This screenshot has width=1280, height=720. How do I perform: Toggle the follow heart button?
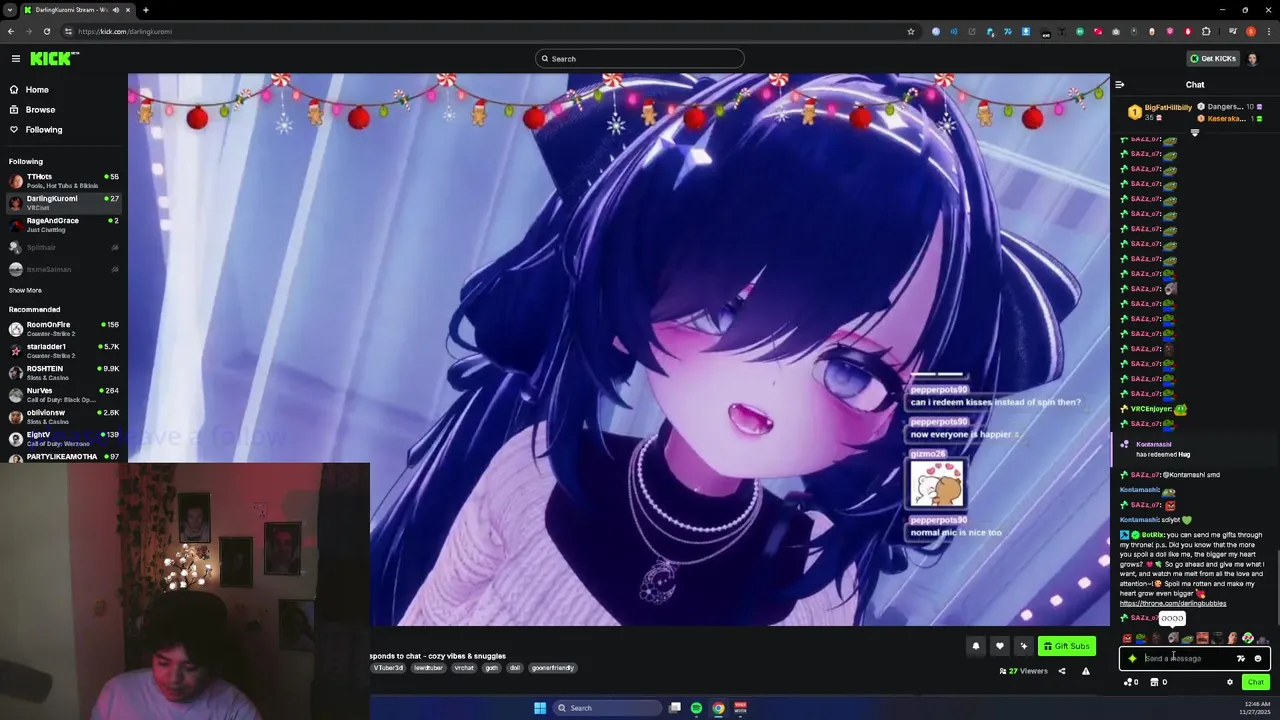tap(999, 646)
